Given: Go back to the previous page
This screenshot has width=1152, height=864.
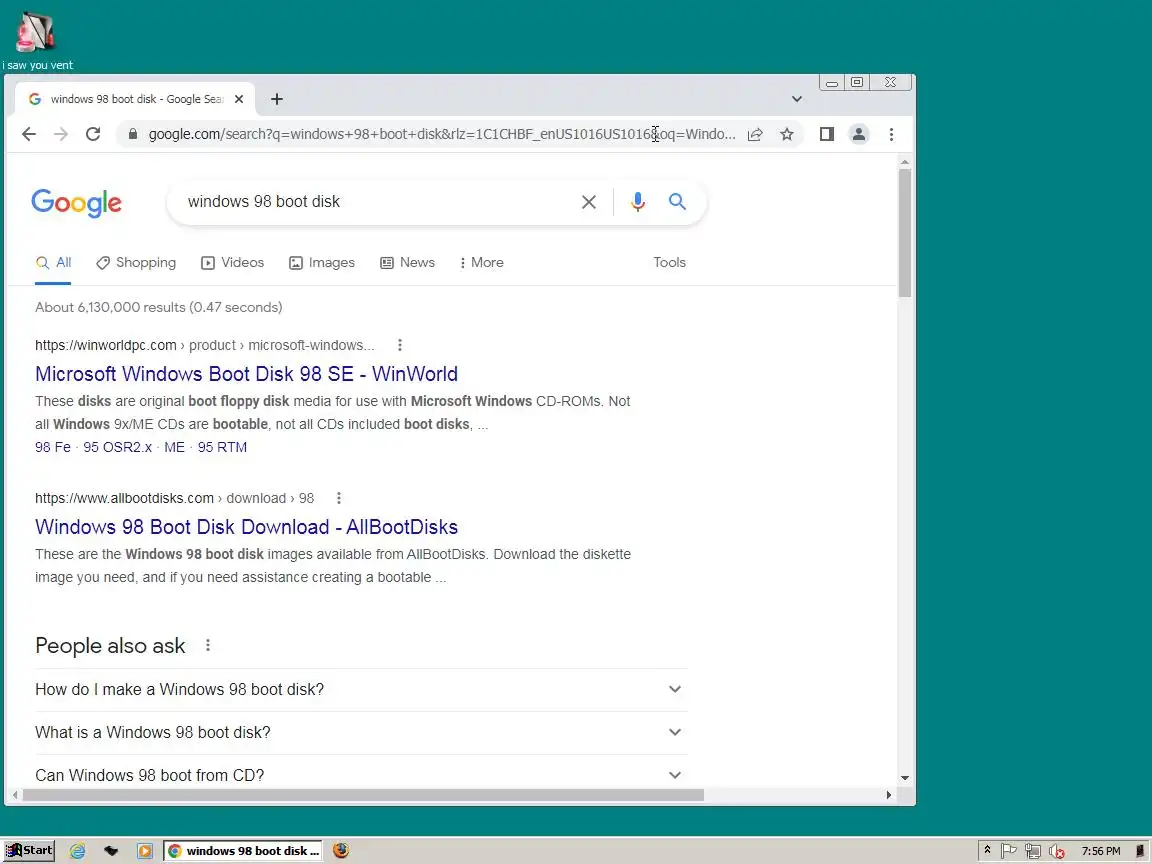Looking at the screenshot, I should 29,134.
